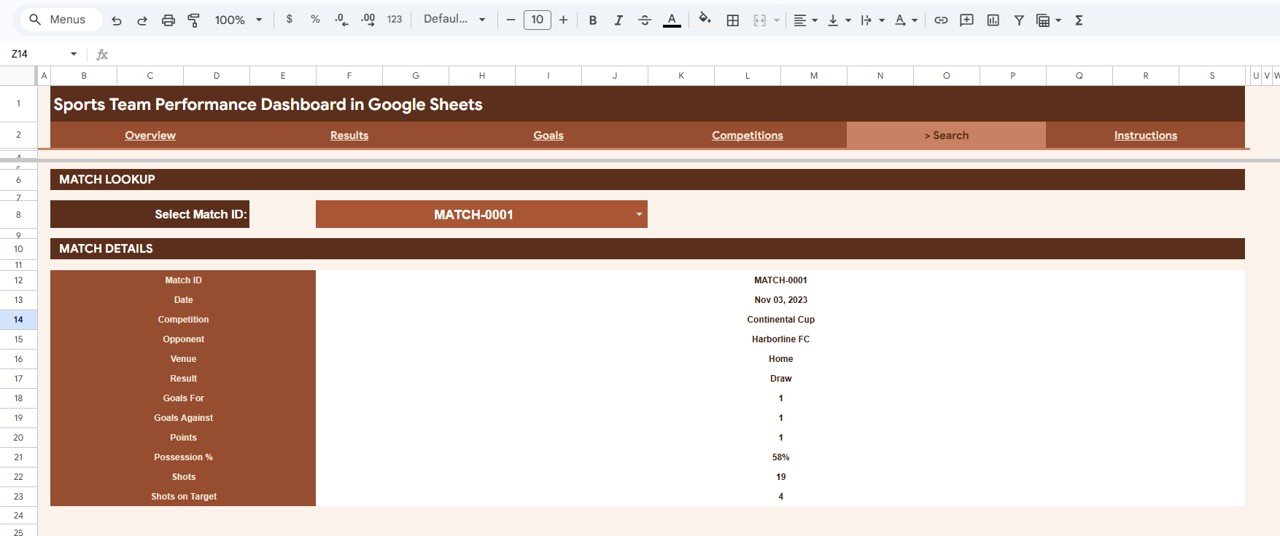Click the Possession % label cell
This screenshot has height=536, width=1280.
click(183, 457)
